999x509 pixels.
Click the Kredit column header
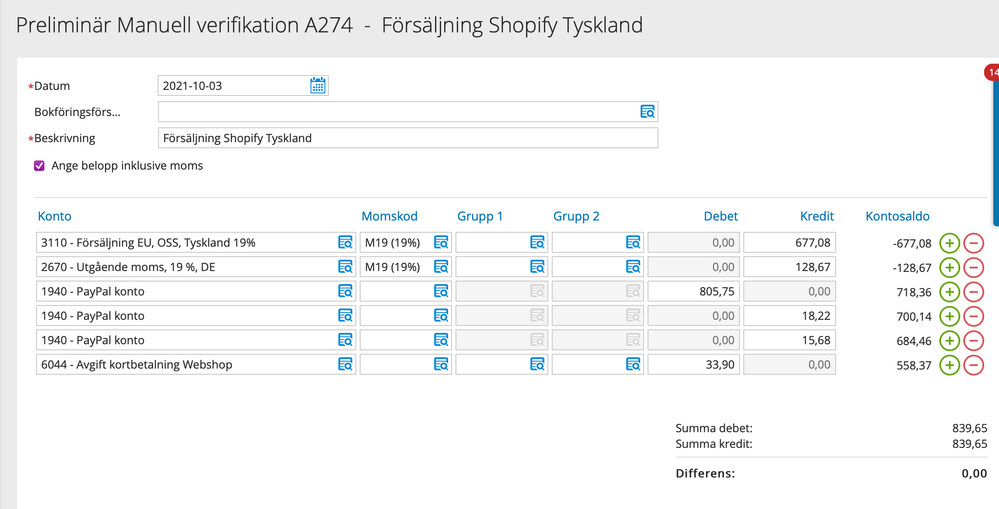816,216
